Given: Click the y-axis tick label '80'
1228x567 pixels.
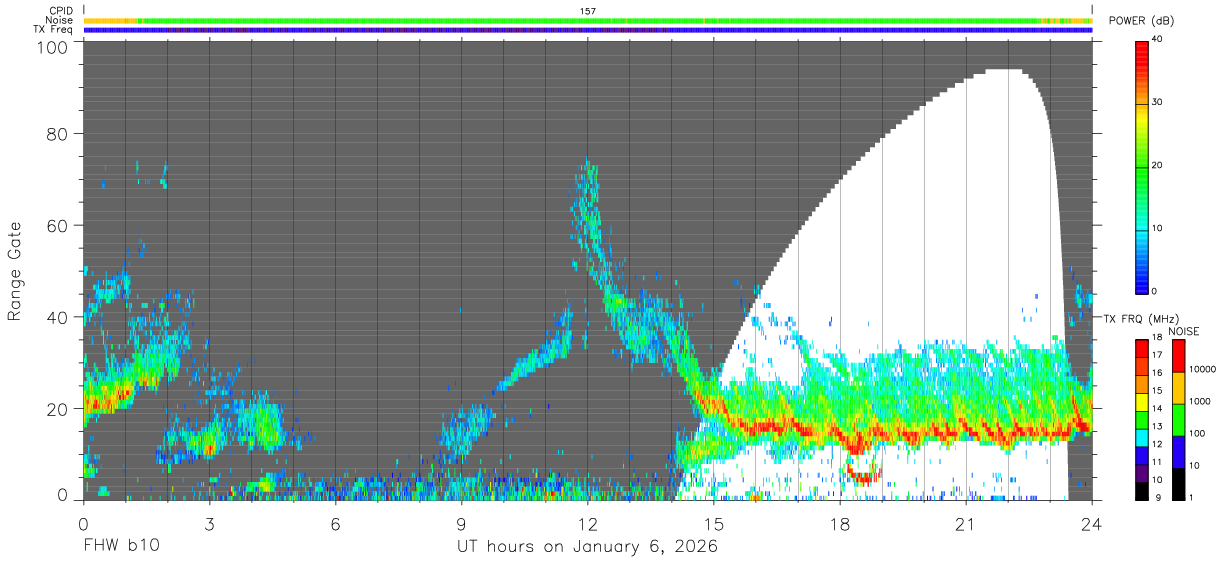Looking at the screenshot, I should pos(58,134).
